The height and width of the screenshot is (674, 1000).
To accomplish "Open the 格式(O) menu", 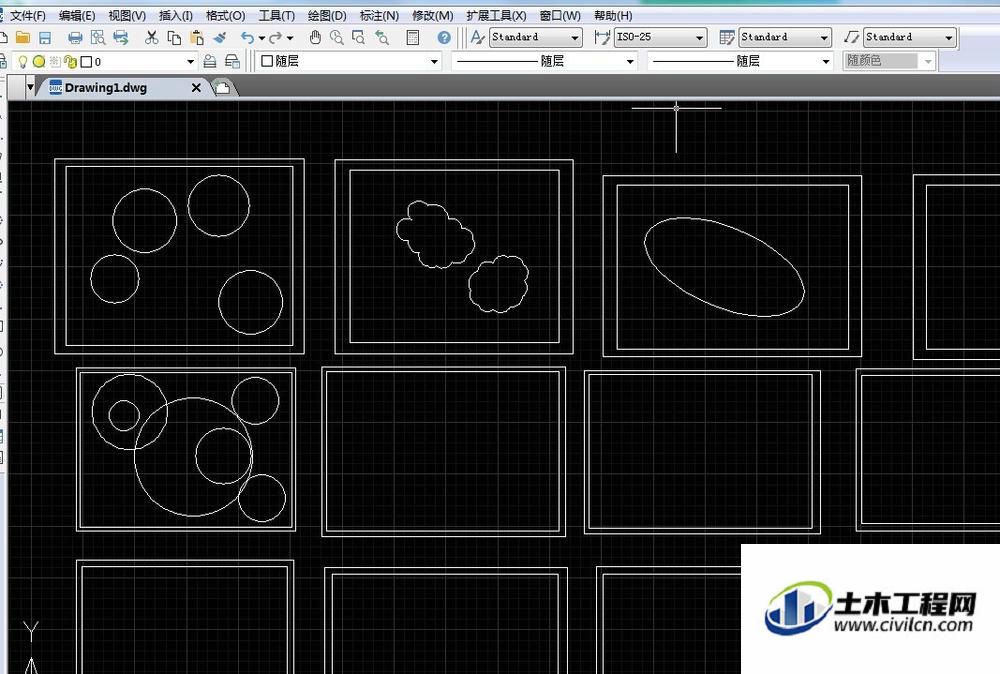I will click(225, 15).
